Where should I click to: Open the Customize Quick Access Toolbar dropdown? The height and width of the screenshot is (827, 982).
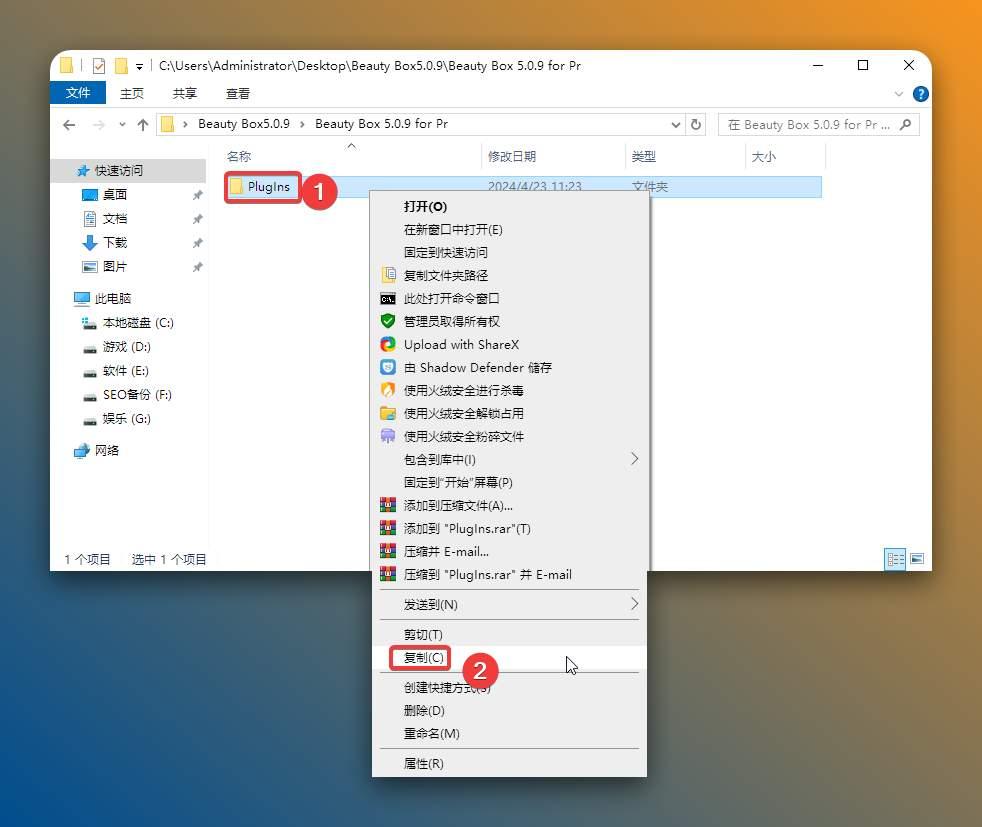click(x=139, y=66)
